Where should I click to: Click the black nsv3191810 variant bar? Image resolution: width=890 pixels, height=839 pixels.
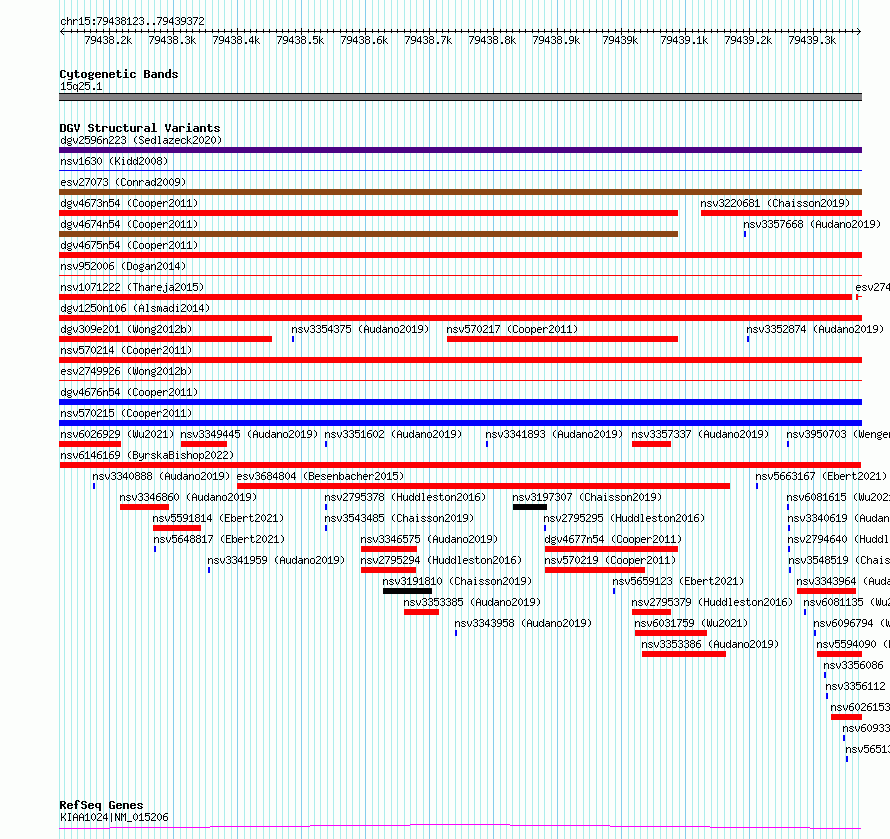click(408, 591)
